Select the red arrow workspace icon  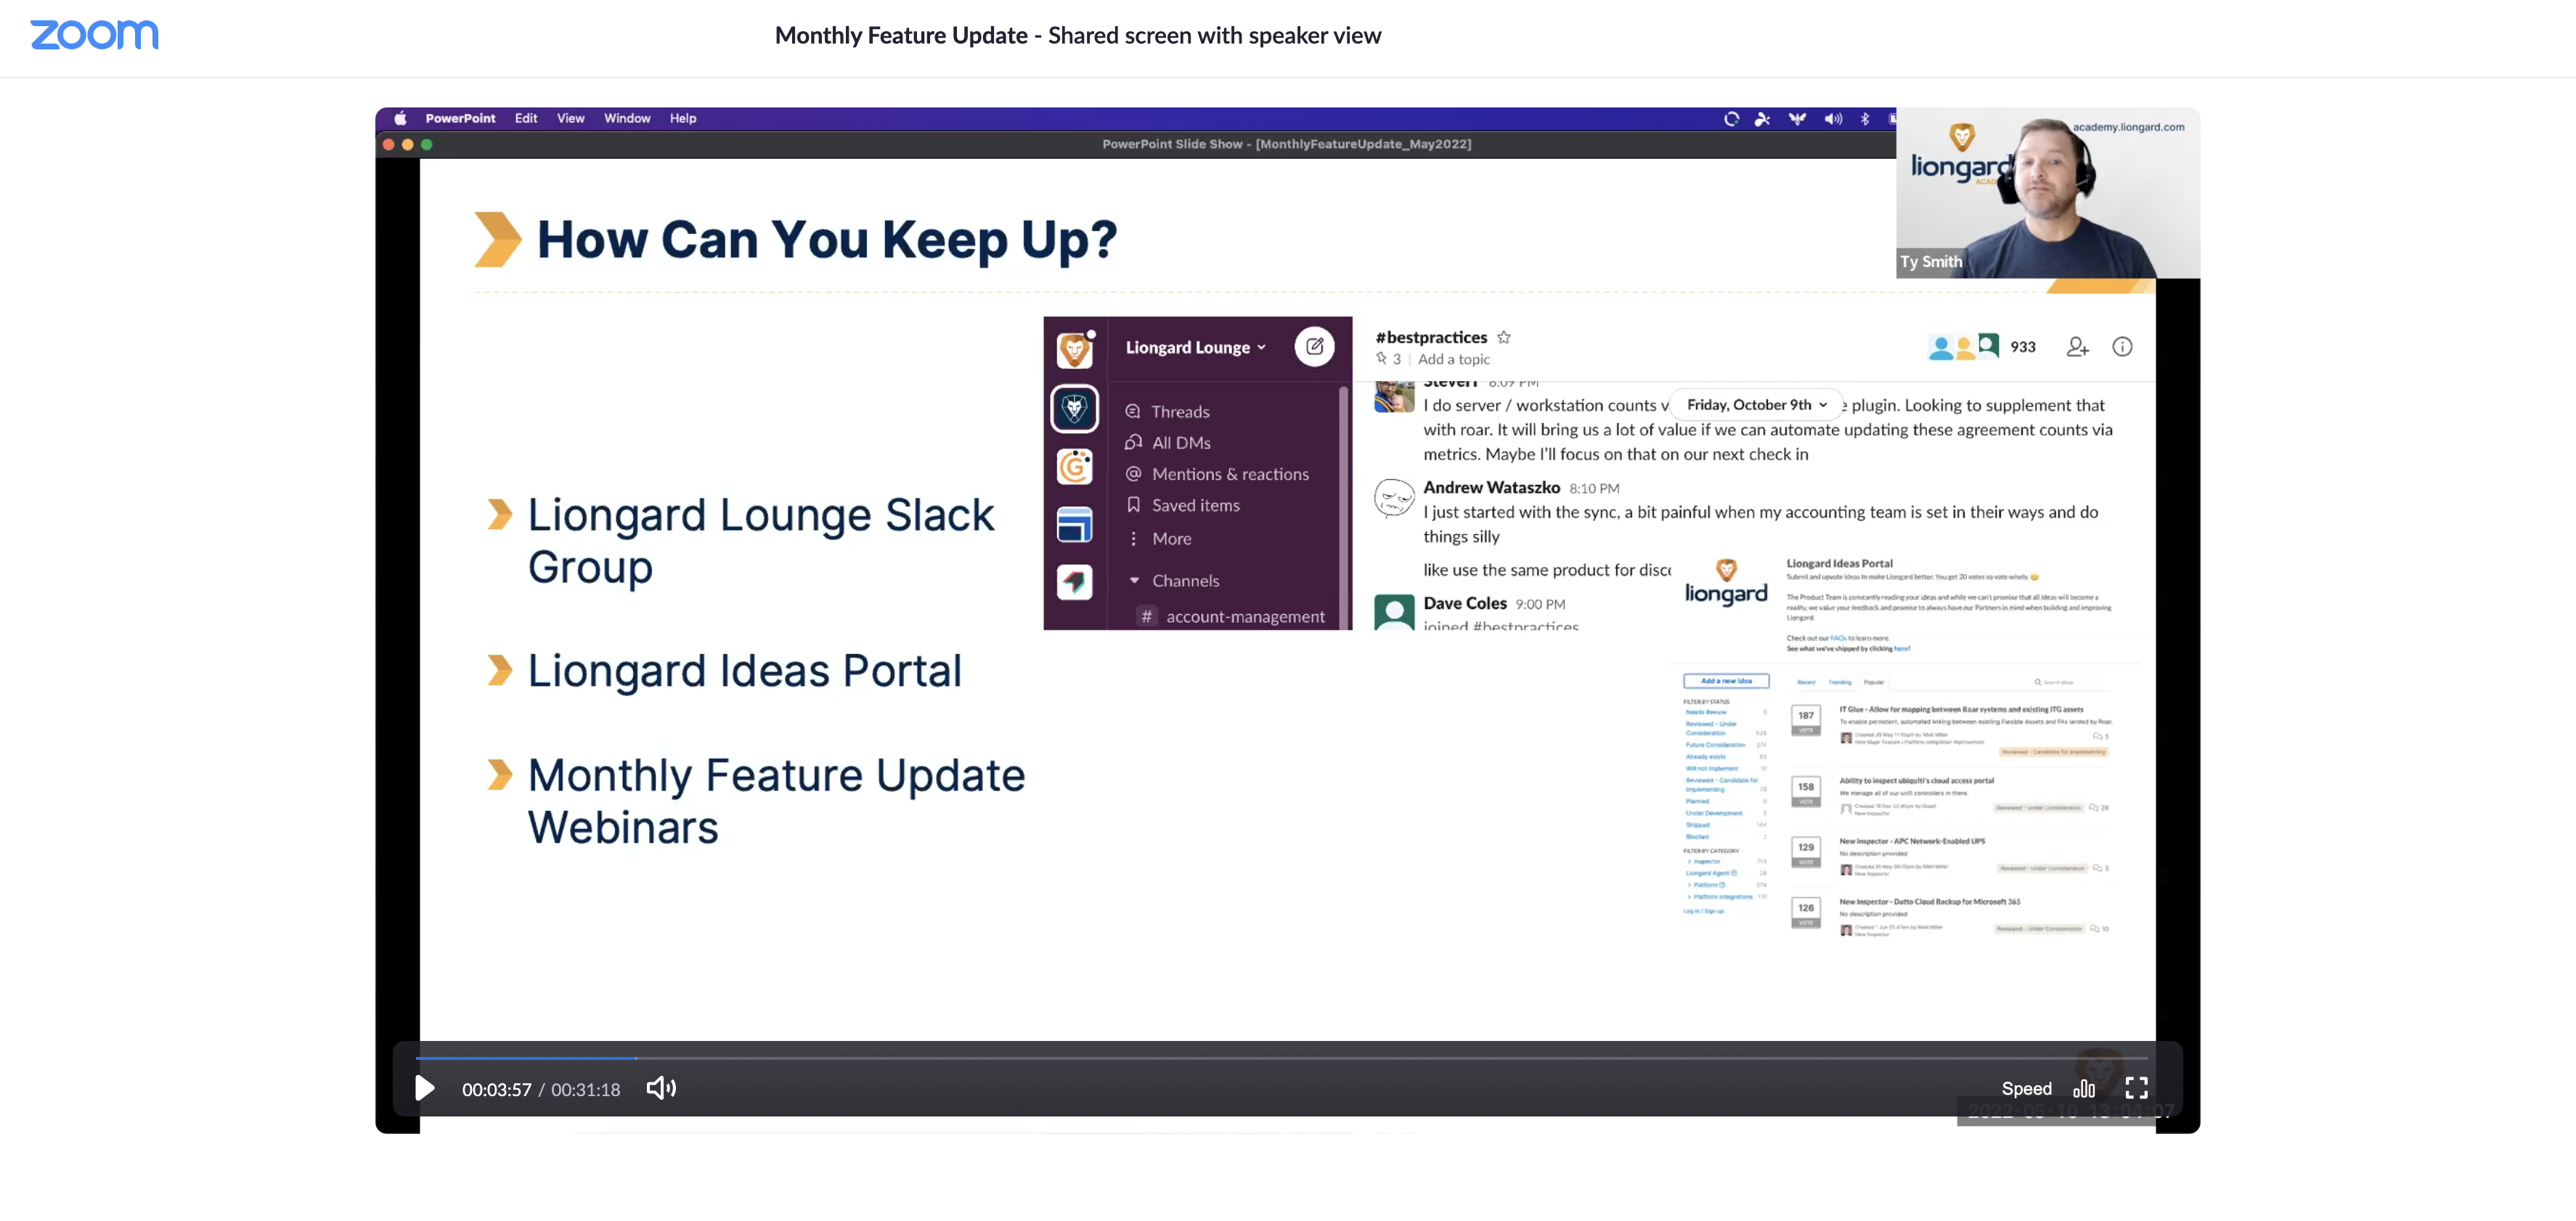[1075, 582]
